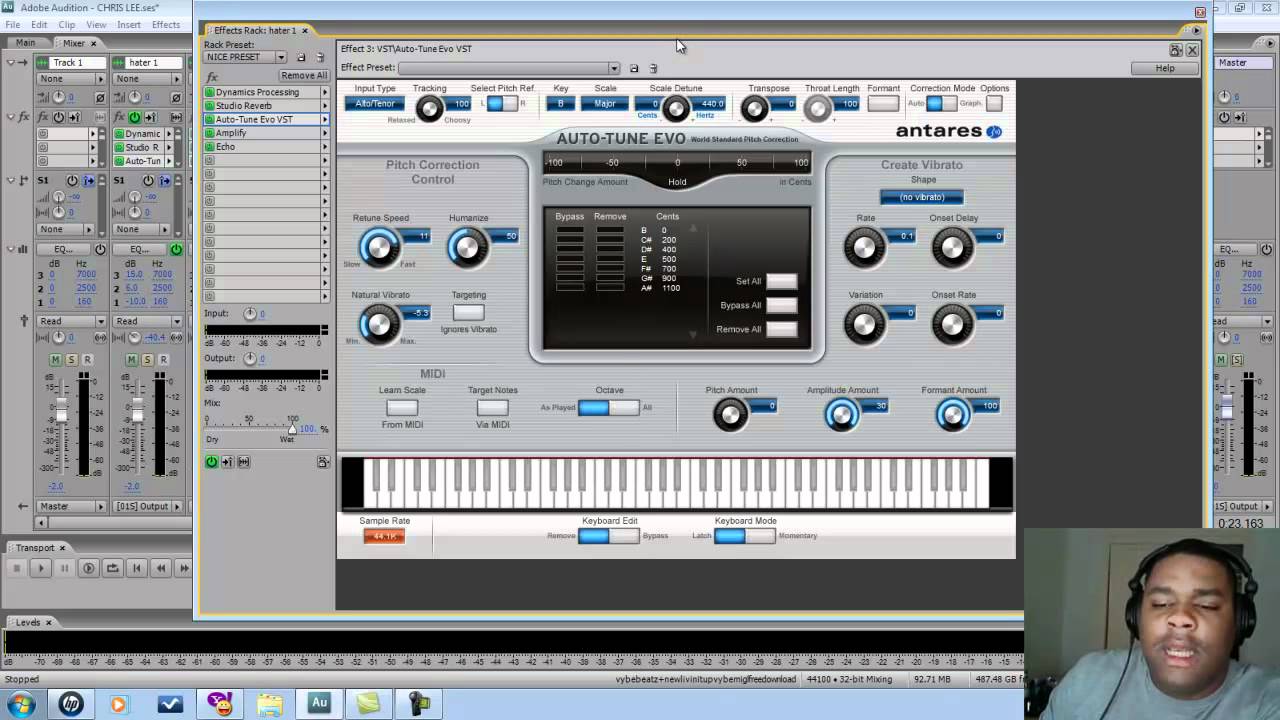Viewport: 1280px width, 720px height.
Task: Click the Natural Vibrato knob
Action: tap(379, 324)
